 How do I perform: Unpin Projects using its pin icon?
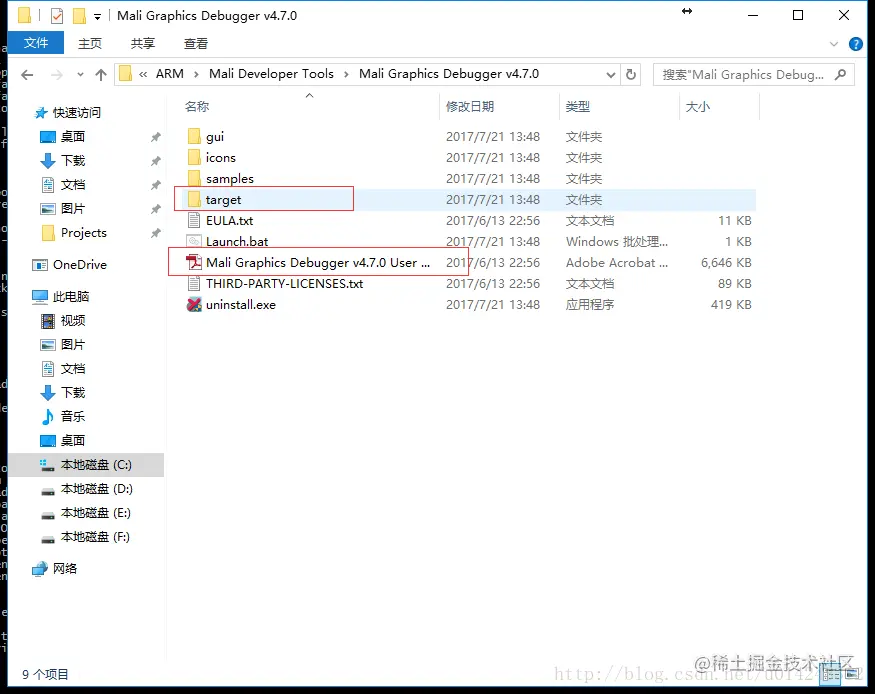[156, 233]
